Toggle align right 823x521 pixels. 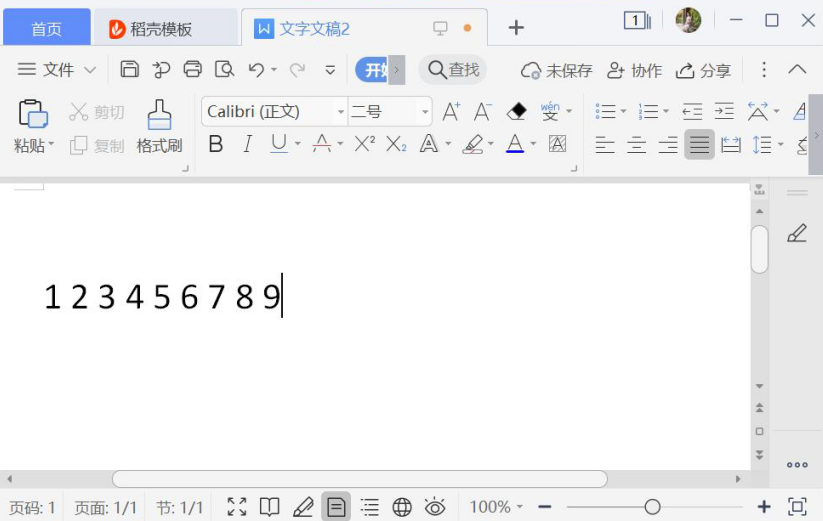(x=668, y=144)
